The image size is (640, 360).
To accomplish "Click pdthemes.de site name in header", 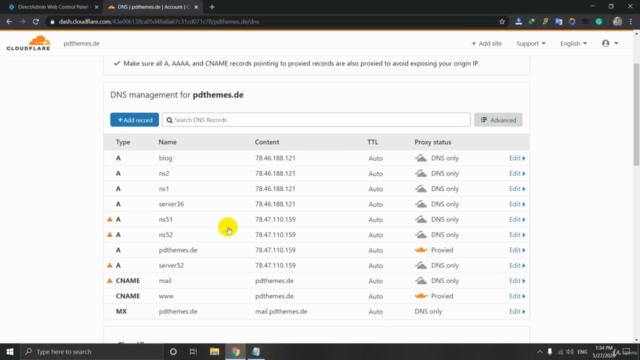I will click(x=82, y=43).
